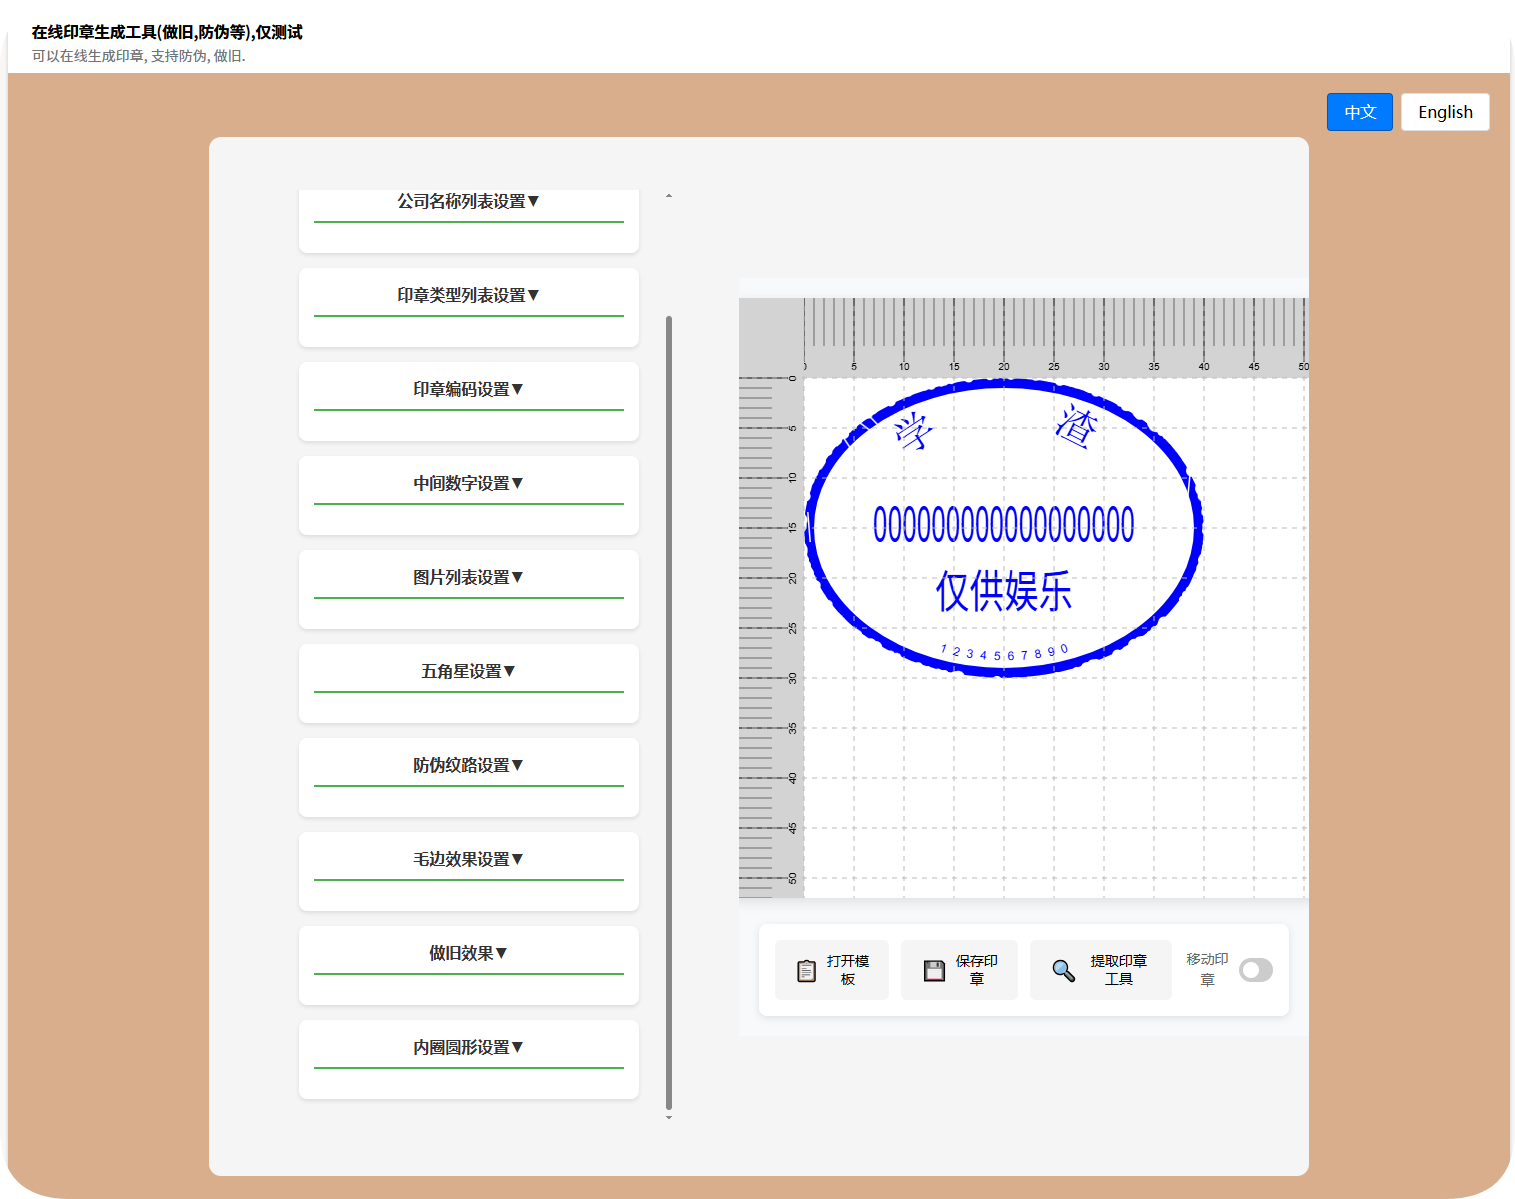This screenshot has width=1515, height=1199.
Task: Save the stamp via the floppy disk icon
Action: pos(958,969)
